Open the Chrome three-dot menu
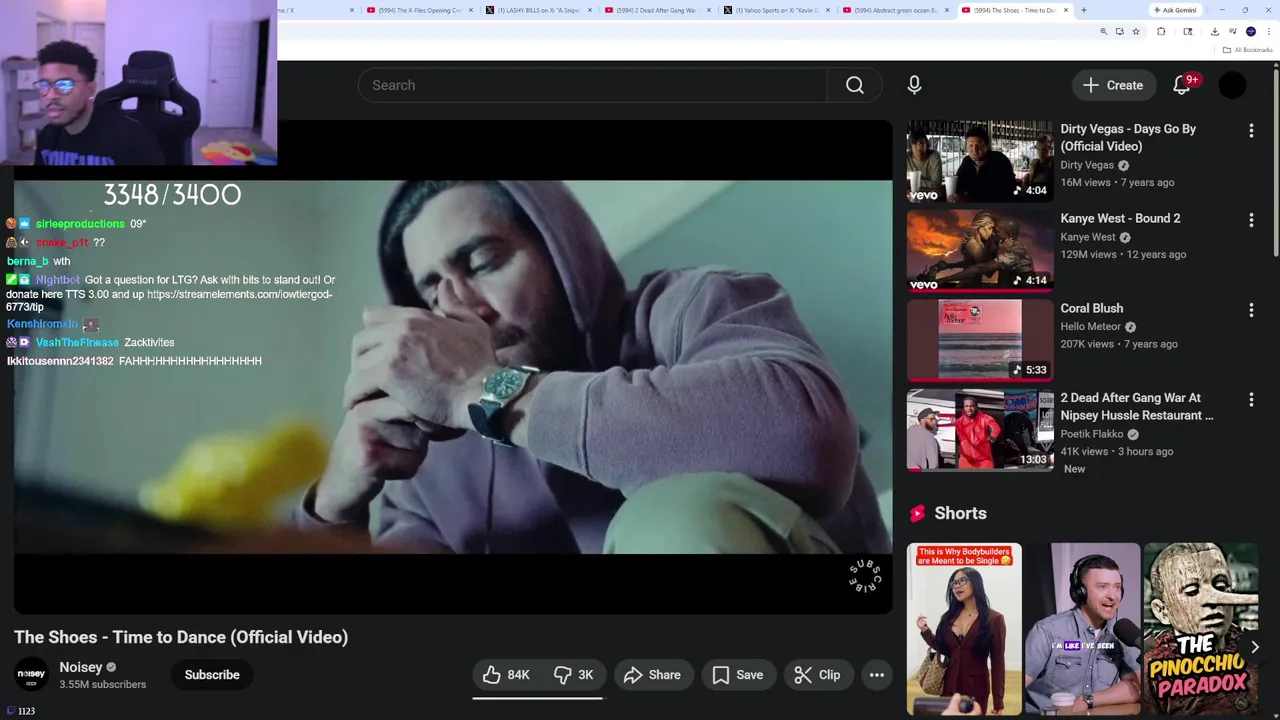The width and height of the screenshot is (1280, 720). [x=1268, y=31]
